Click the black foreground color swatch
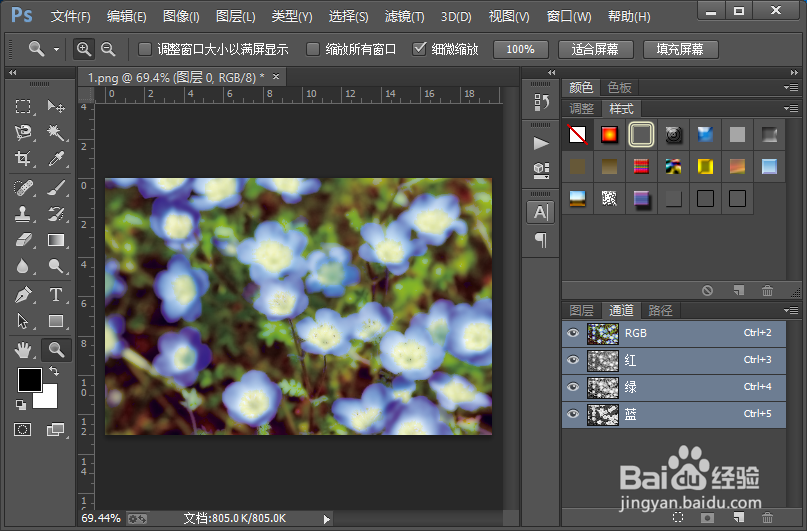Image resolution: width=807 pixels, height=531 pixels. point(30,380)
